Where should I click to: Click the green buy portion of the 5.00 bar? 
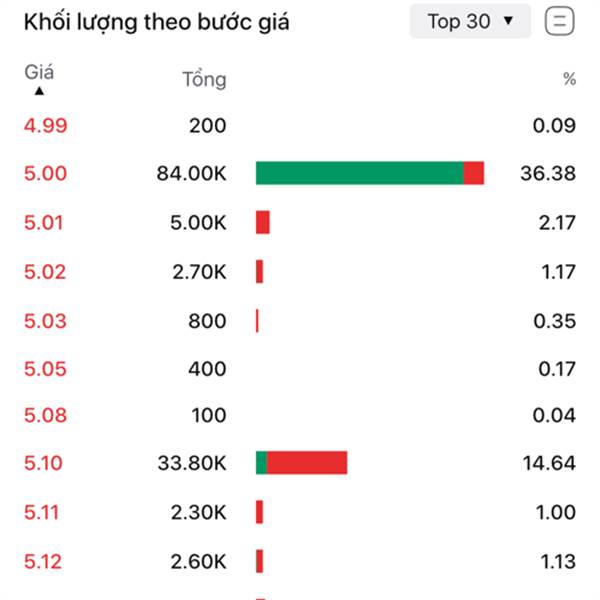pos(360,173)
